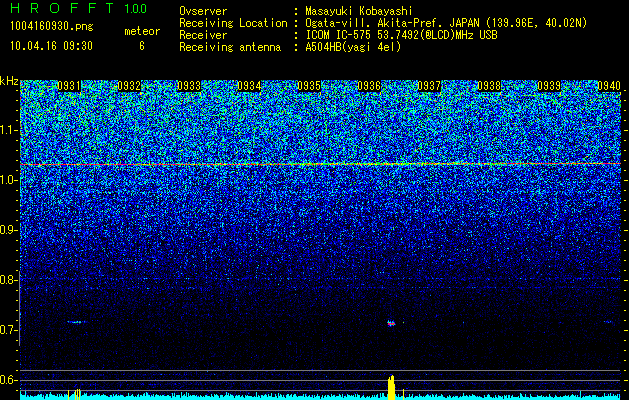Viewport: 629px width, 400px height.
Task: Click the 0.7 kHz axis label
Action: click(x=9, y=330)
